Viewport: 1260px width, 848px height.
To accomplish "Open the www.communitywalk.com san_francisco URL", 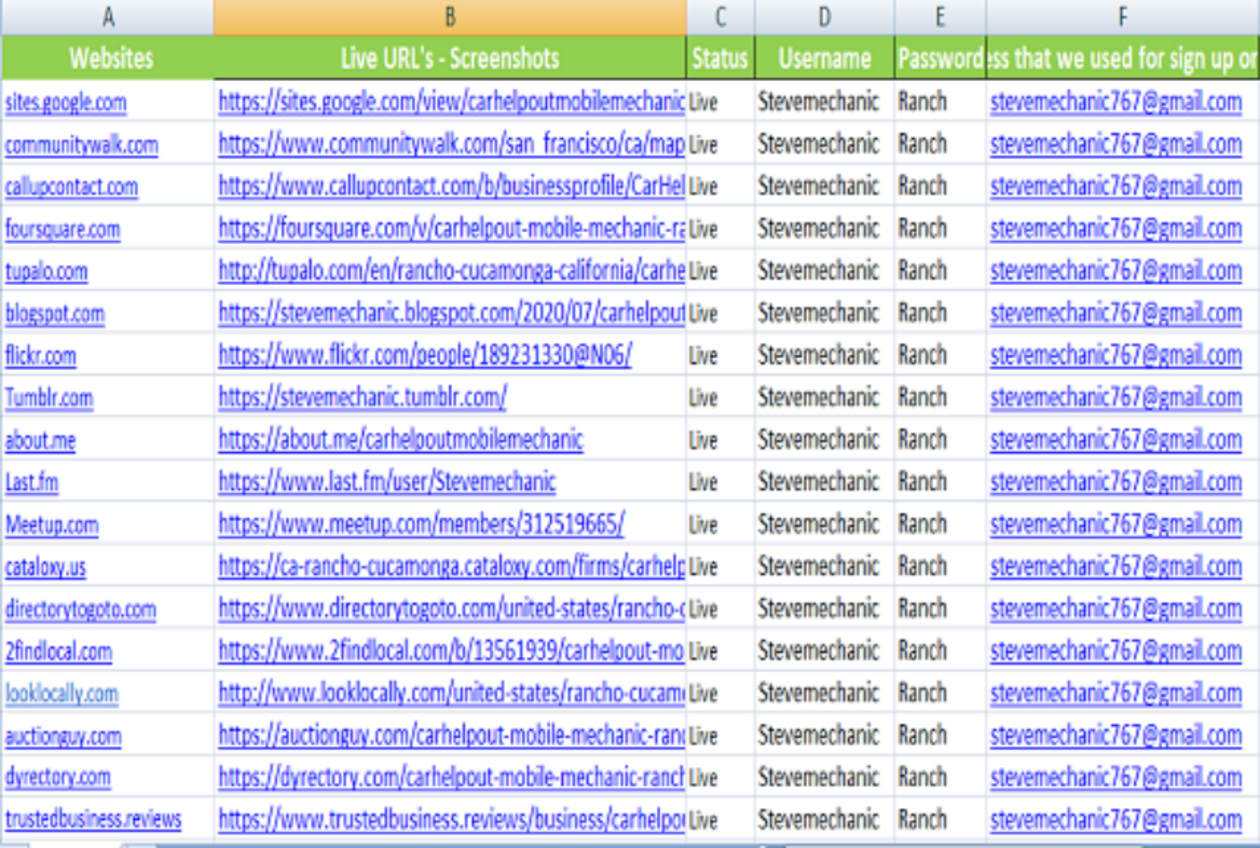I will coord(452,145).
